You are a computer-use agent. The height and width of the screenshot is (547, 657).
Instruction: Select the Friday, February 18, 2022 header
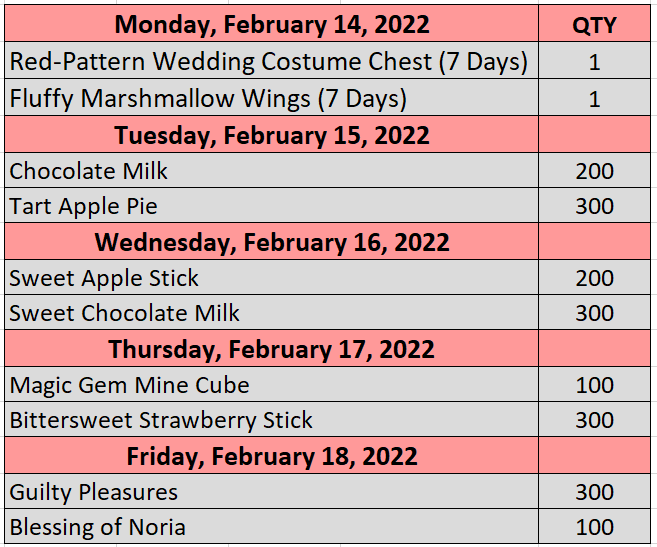[x=271, y=456]
